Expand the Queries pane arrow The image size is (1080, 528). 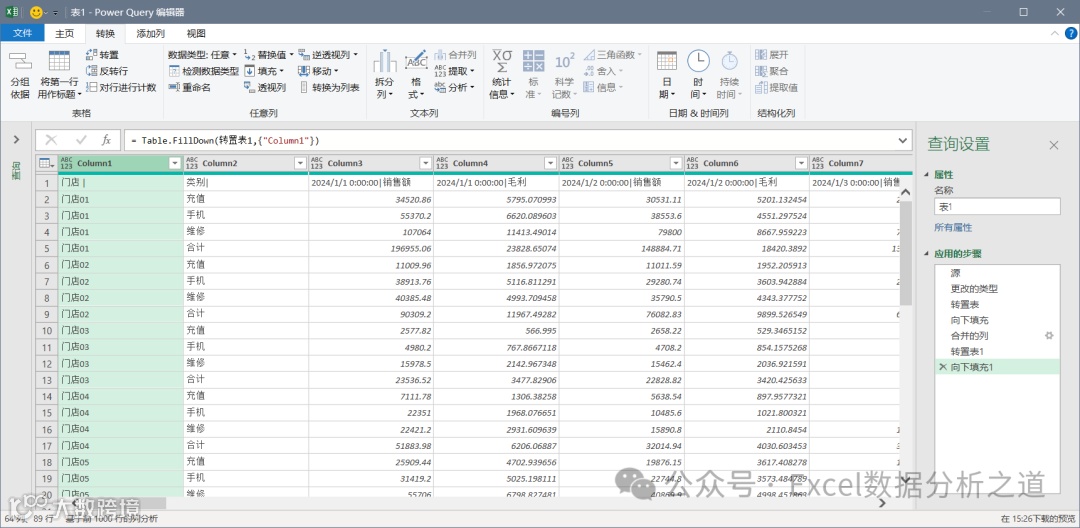17,140
